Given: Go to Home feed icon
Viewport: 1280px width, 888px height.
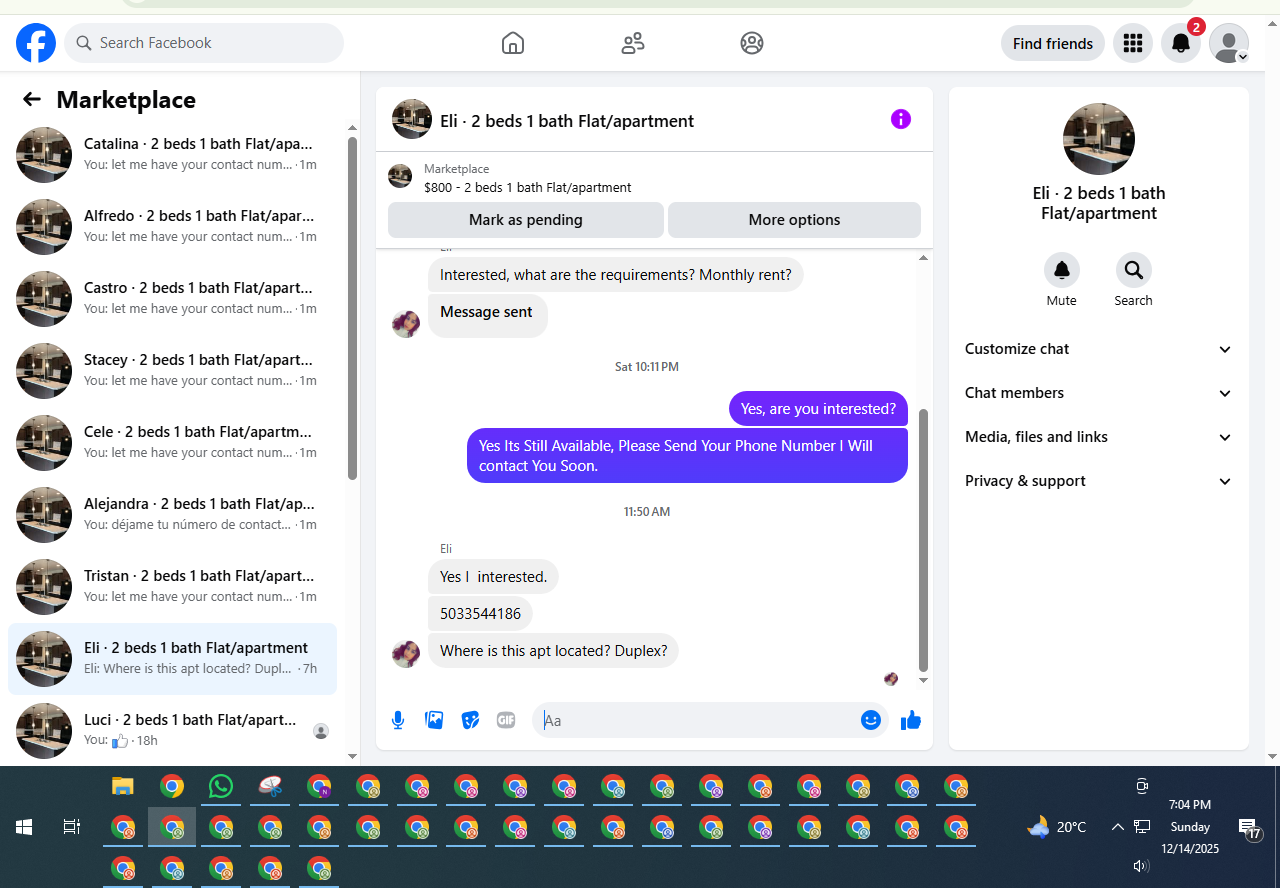Looking at the screenshot, I should point(513,43).
